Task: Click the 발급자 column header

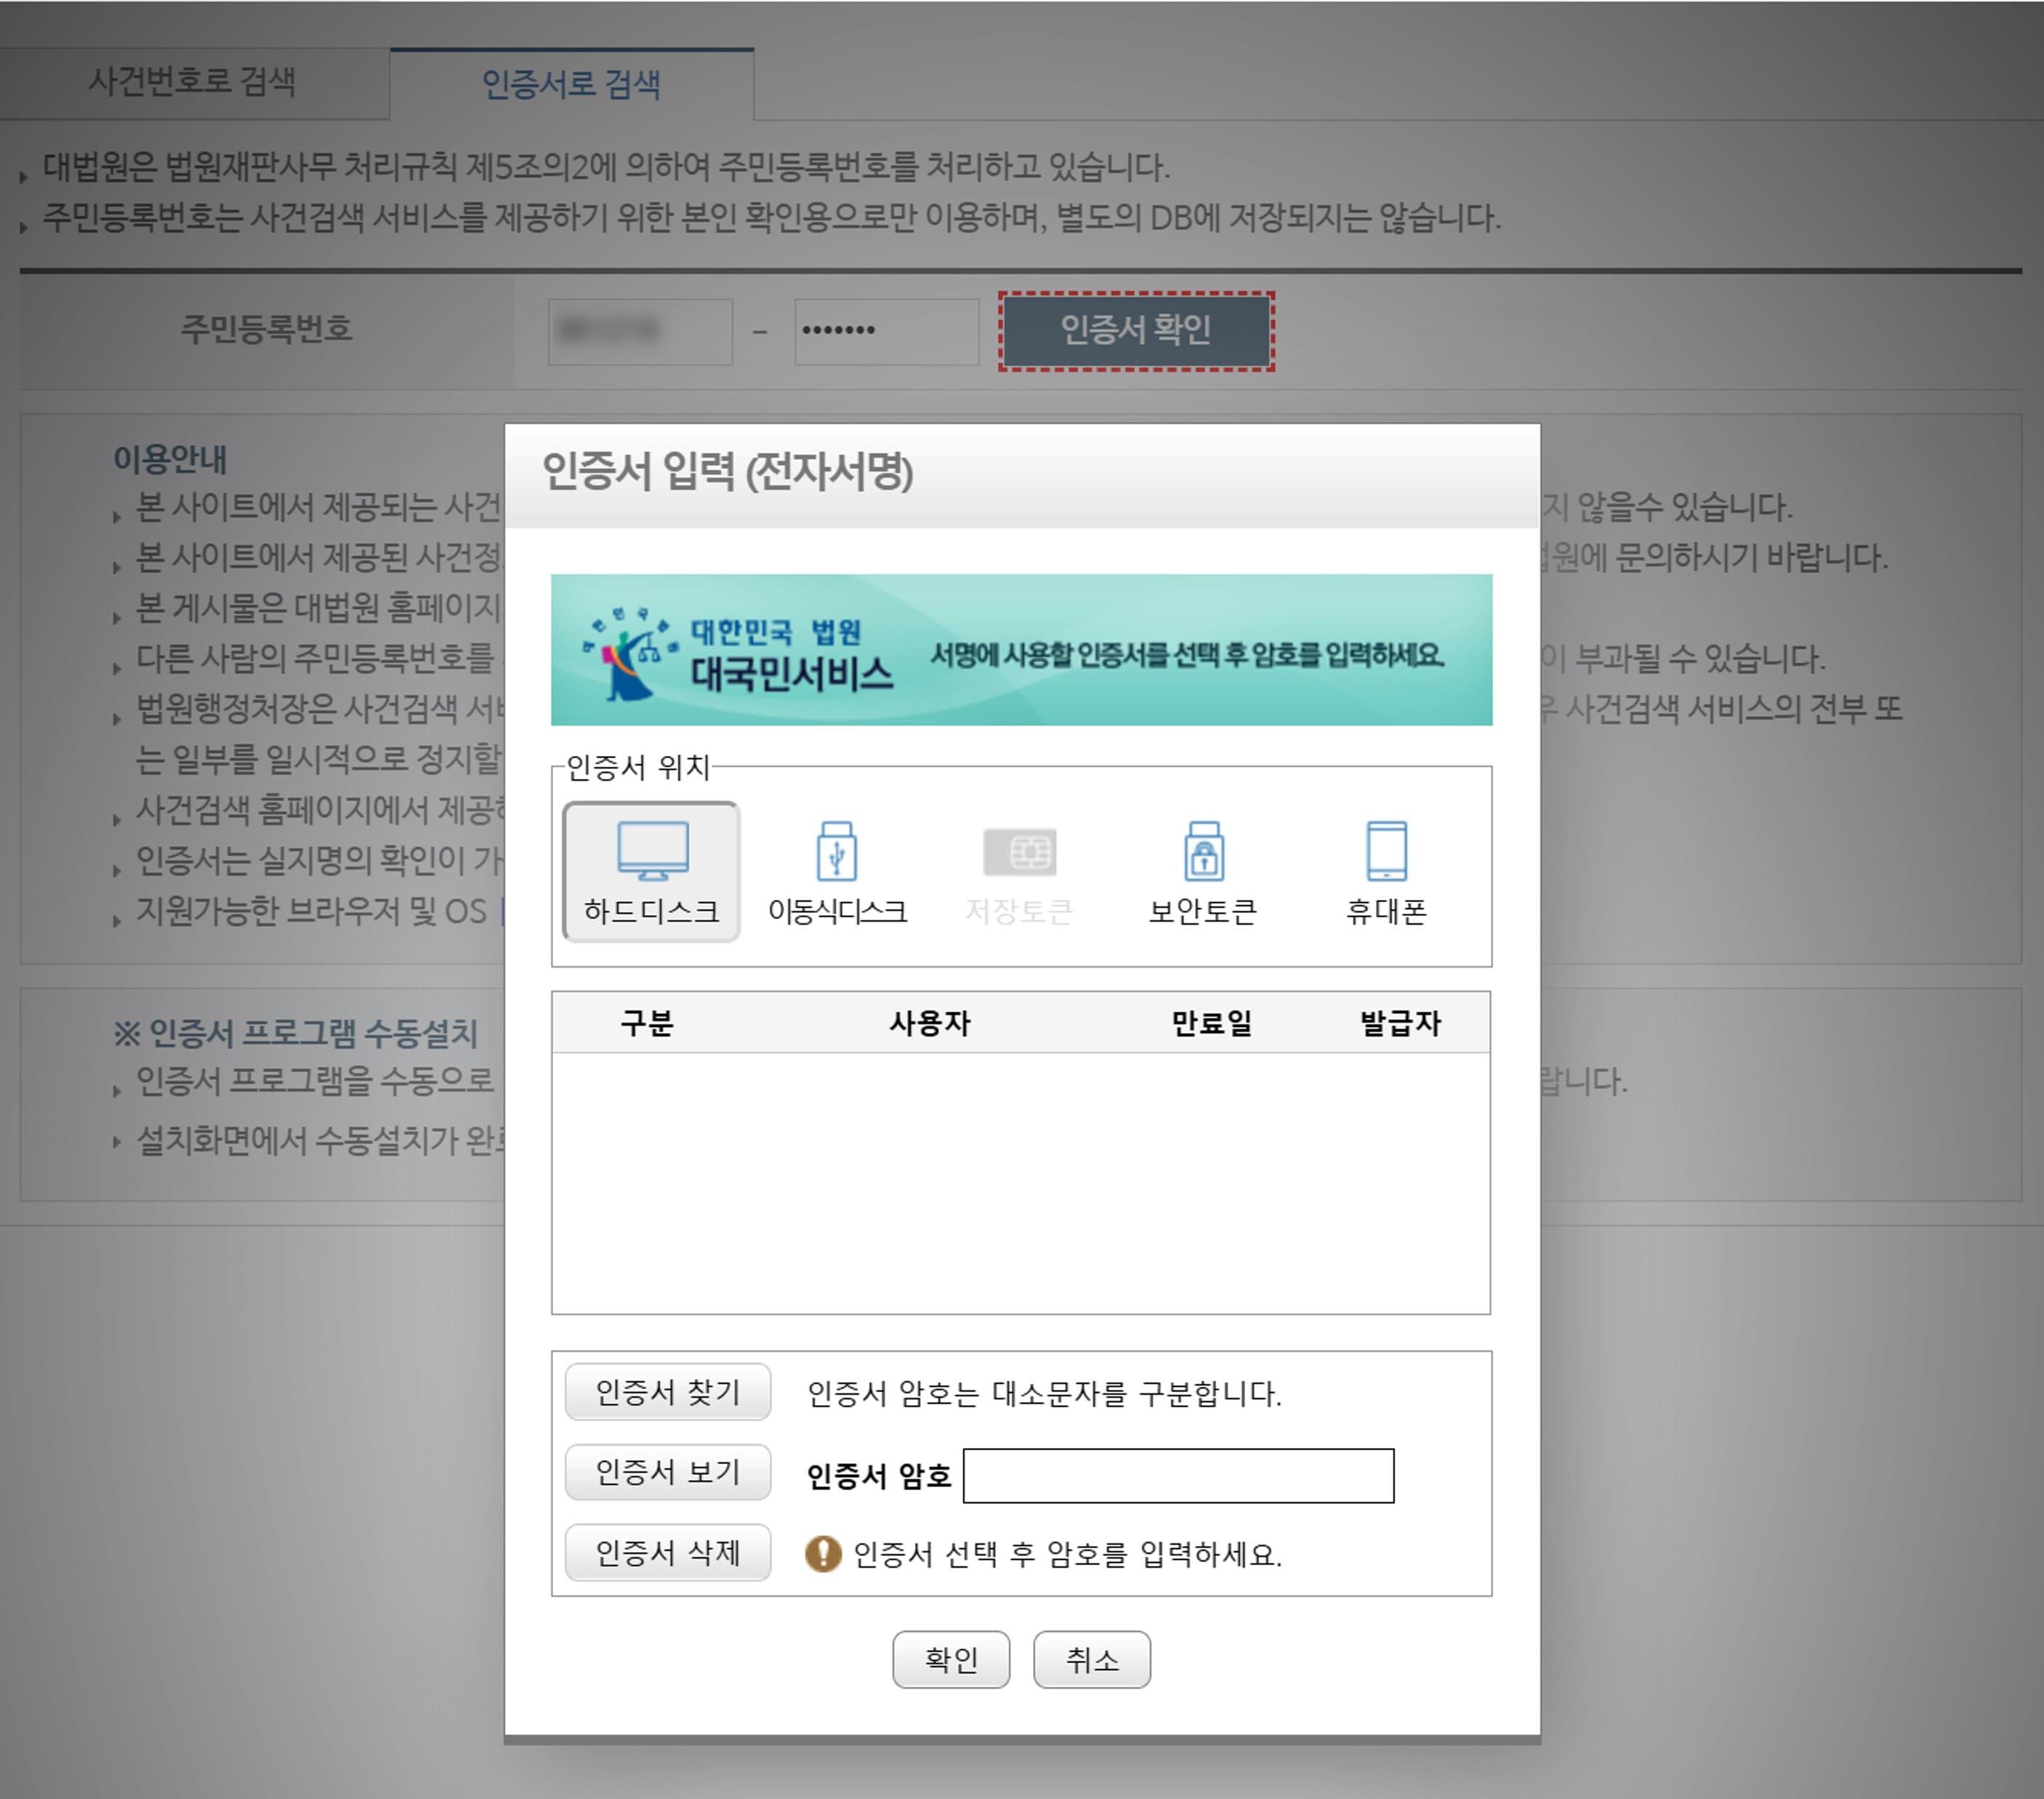Action: pyautogui.click(x=1400, y=1023)
